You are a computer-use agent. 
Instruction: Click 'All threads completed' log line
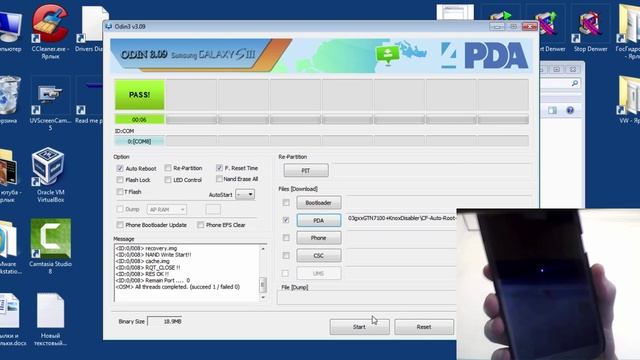click(x=178, y=287)
